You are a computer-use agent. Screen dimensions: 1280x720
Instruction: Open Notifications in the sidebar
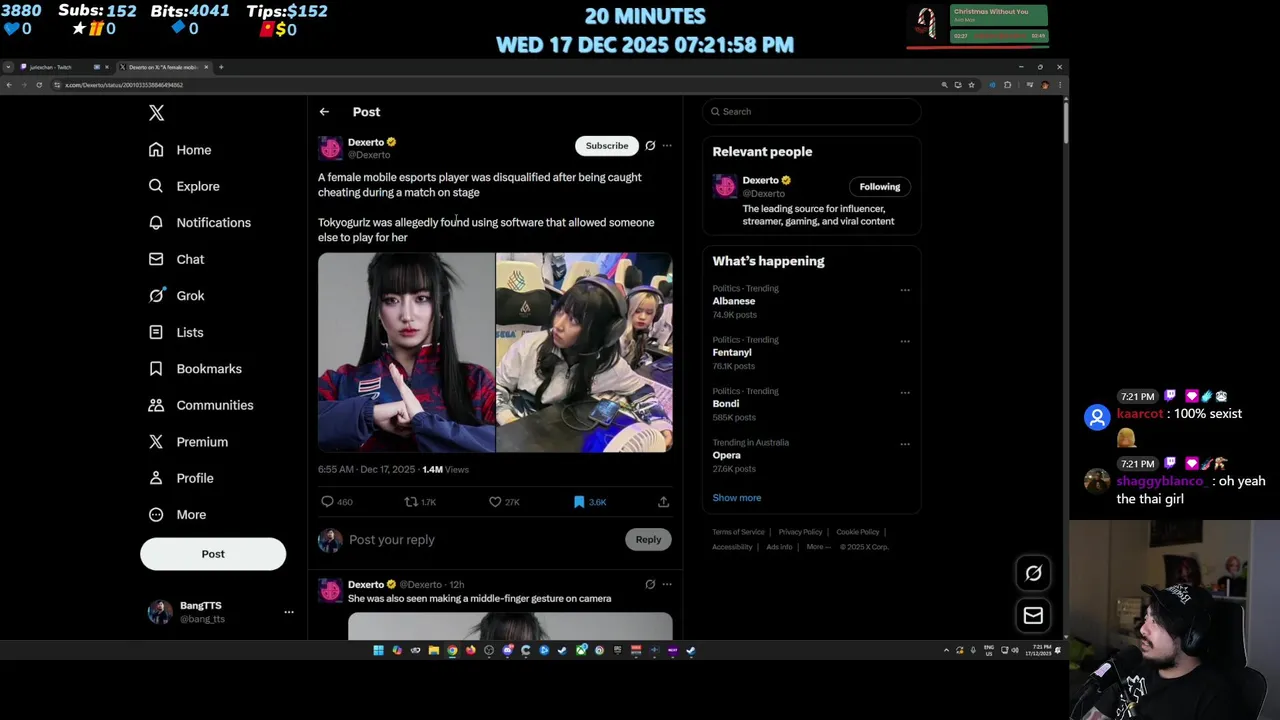[199, 223]
